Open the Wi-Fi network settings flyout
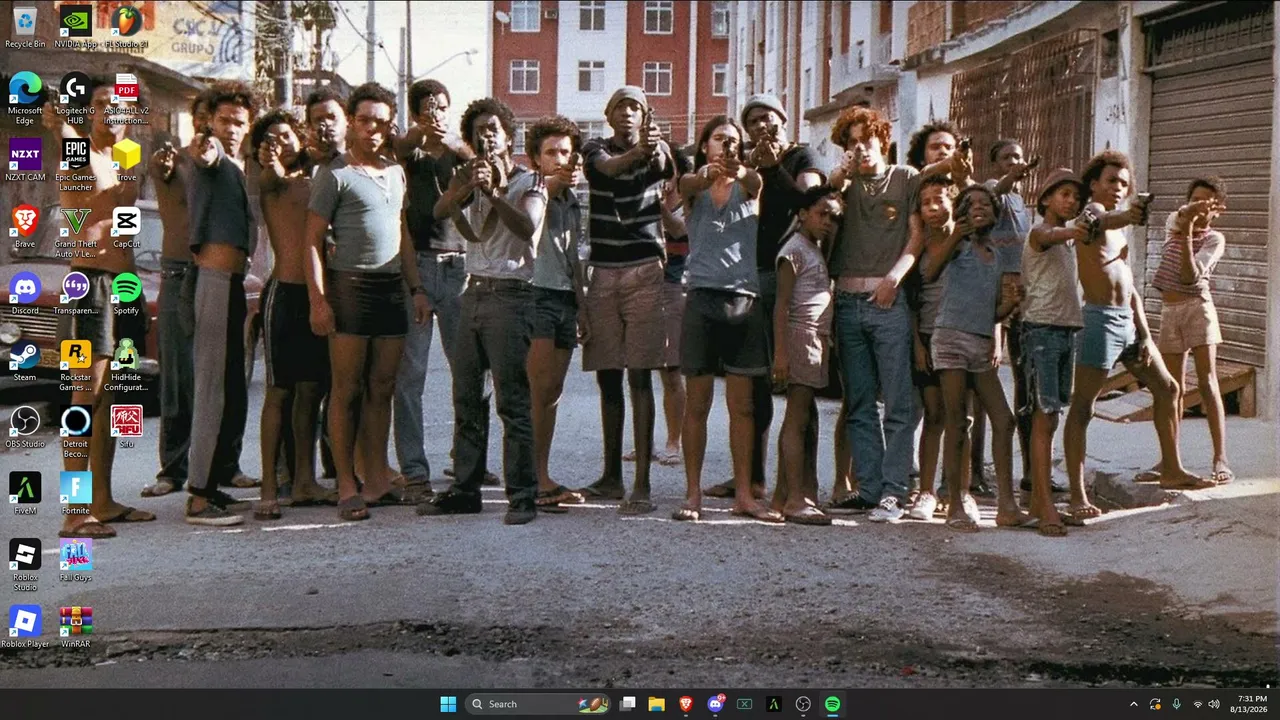Screen dimensions: 1280x720 pos(1197,704)
